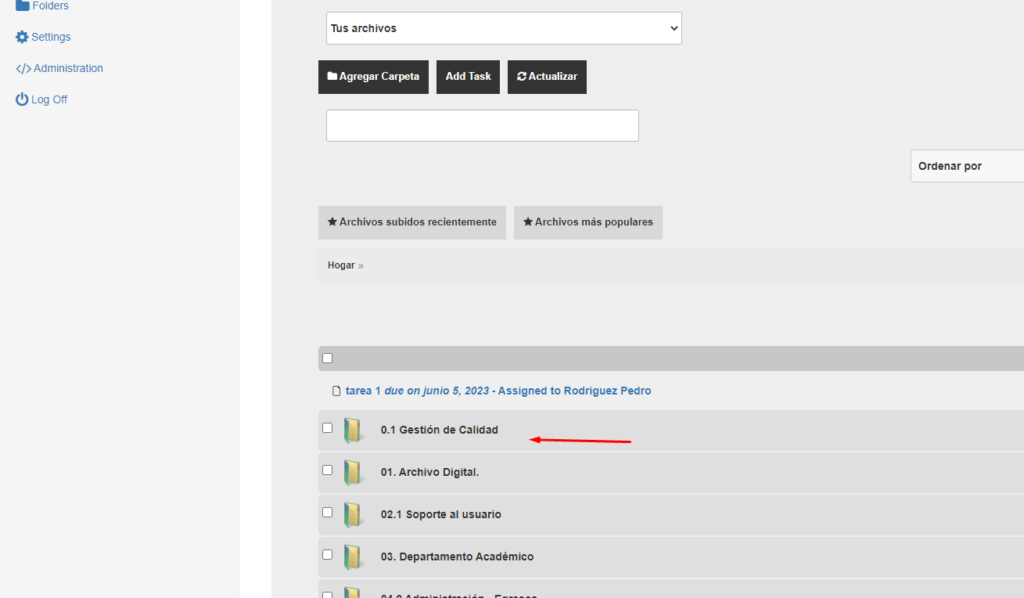Open the 03. Departamento Académico folder icon
The height and width of the screenshot is (598, 1024).
click(353, 557)
